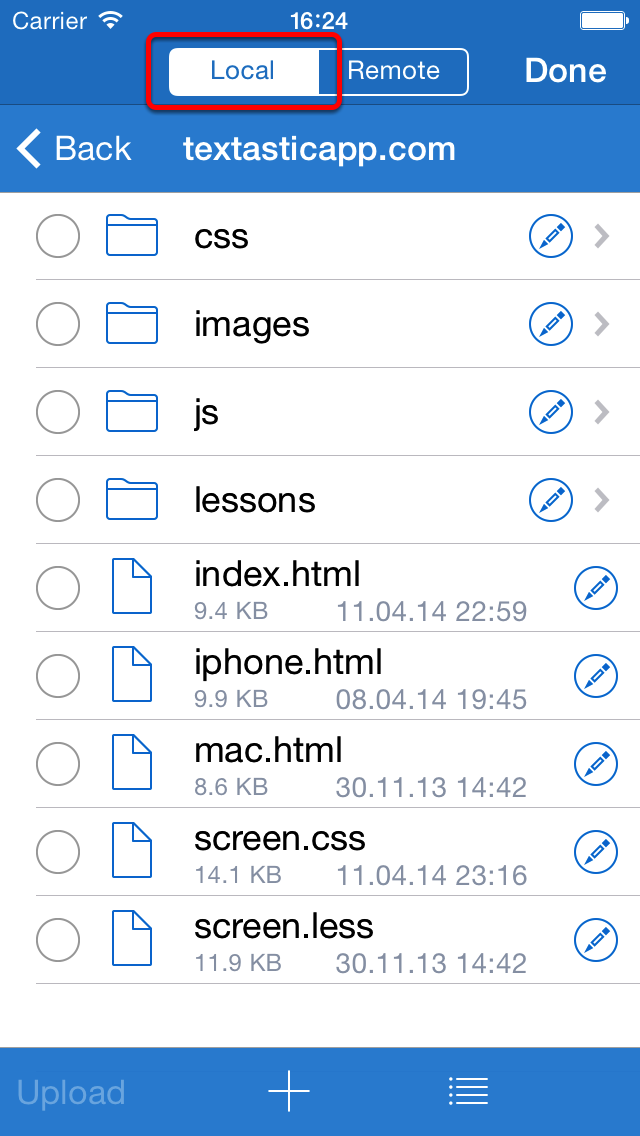Tap the edit pencil for screen.less
Viewport: 640px width, 1136px height.
click(596, 940)
